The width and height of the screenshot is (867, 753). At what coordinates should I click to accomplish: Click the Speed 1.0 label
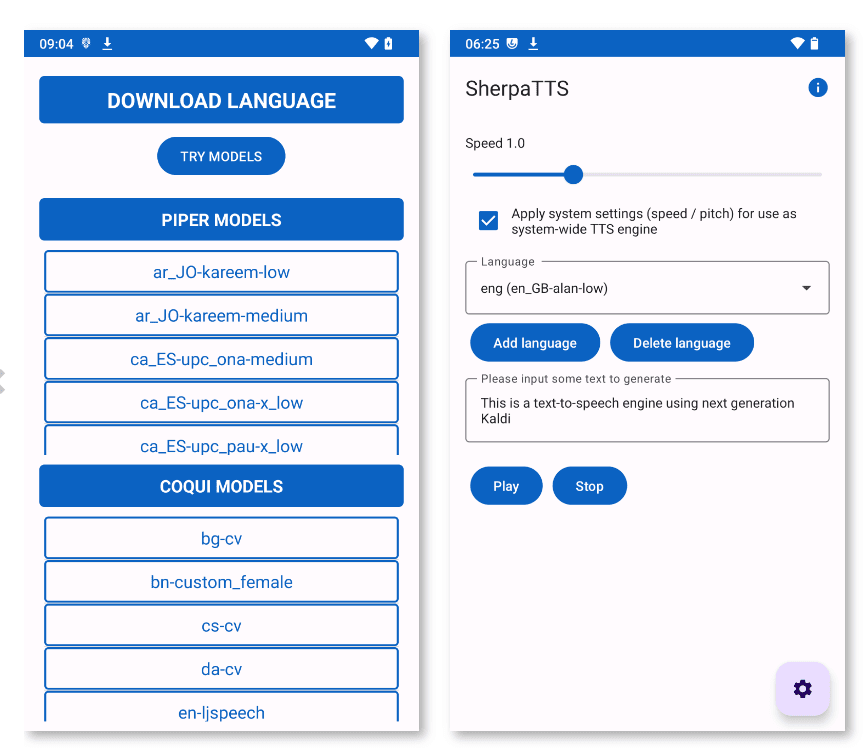495,143
